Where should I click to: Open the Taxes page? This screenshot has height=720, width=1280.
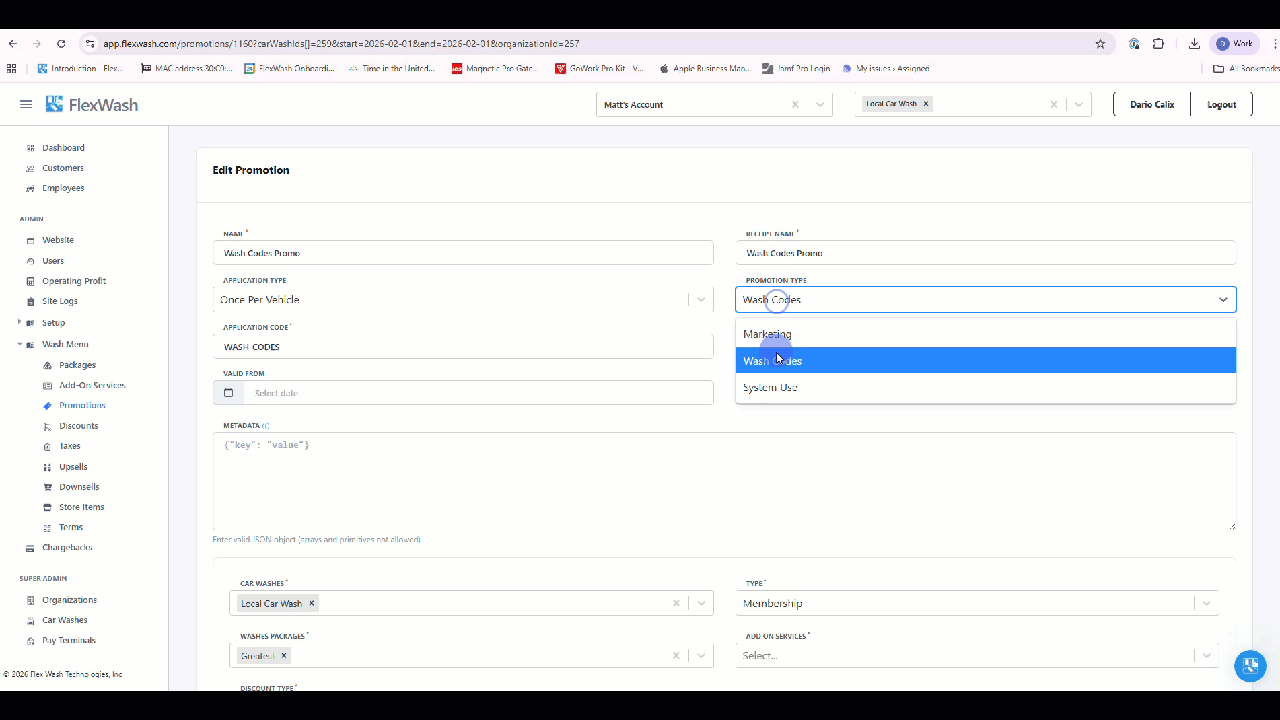point(70,446)
